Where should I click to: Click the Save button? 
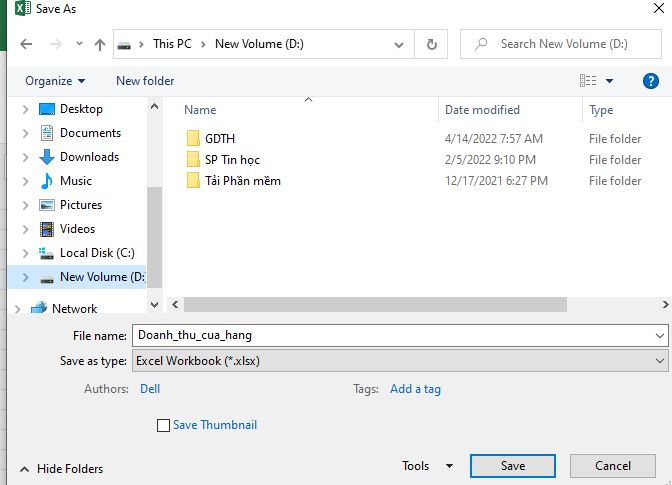point(512,466)
